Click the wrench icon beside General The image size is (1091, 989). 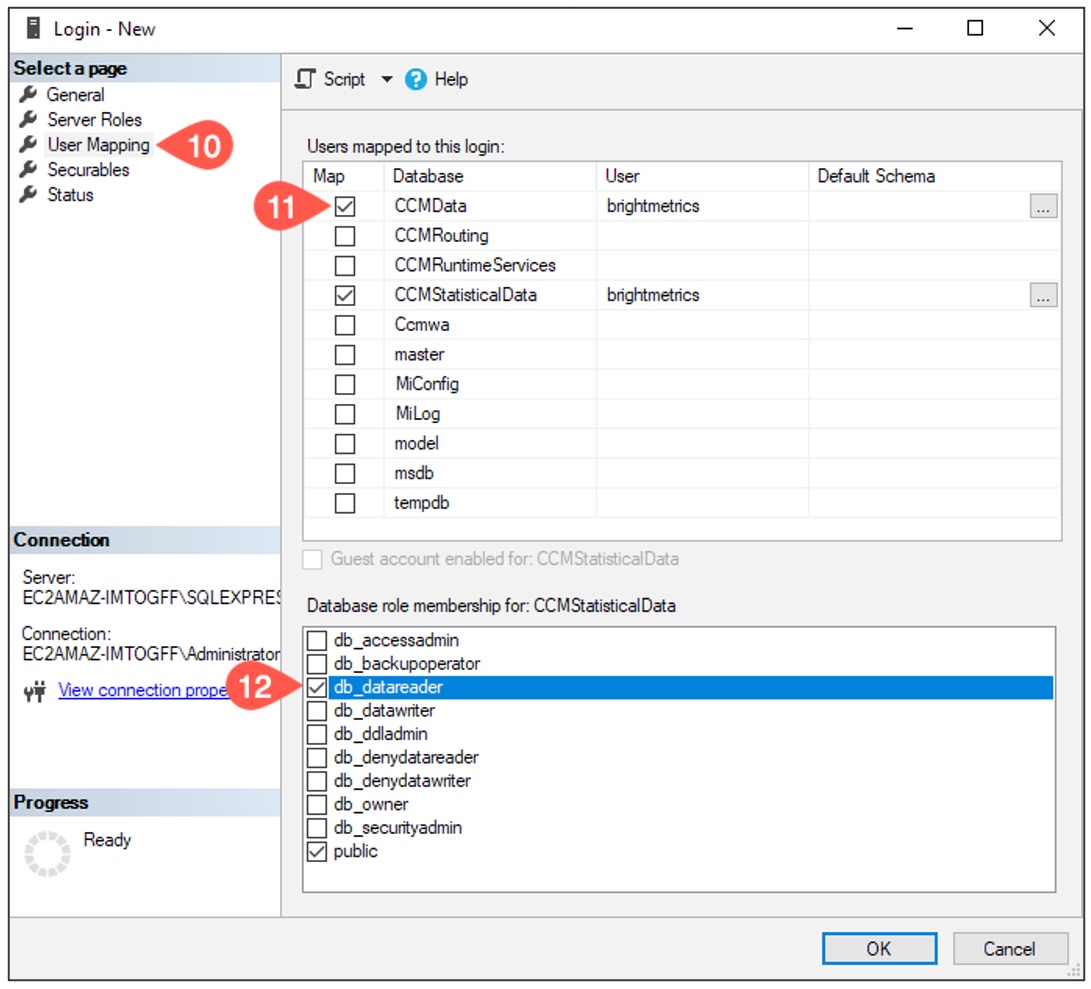[x=29, y=94]
